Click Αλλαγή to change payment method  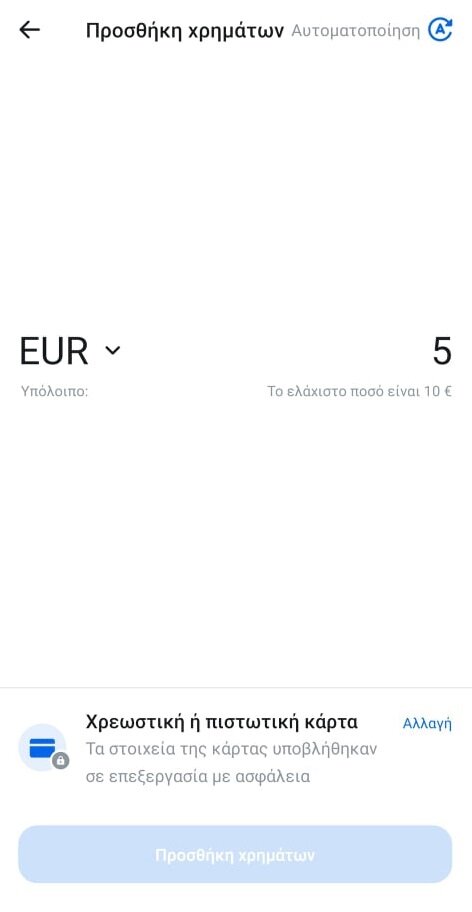pyautogui.click(x=427, y=723)
